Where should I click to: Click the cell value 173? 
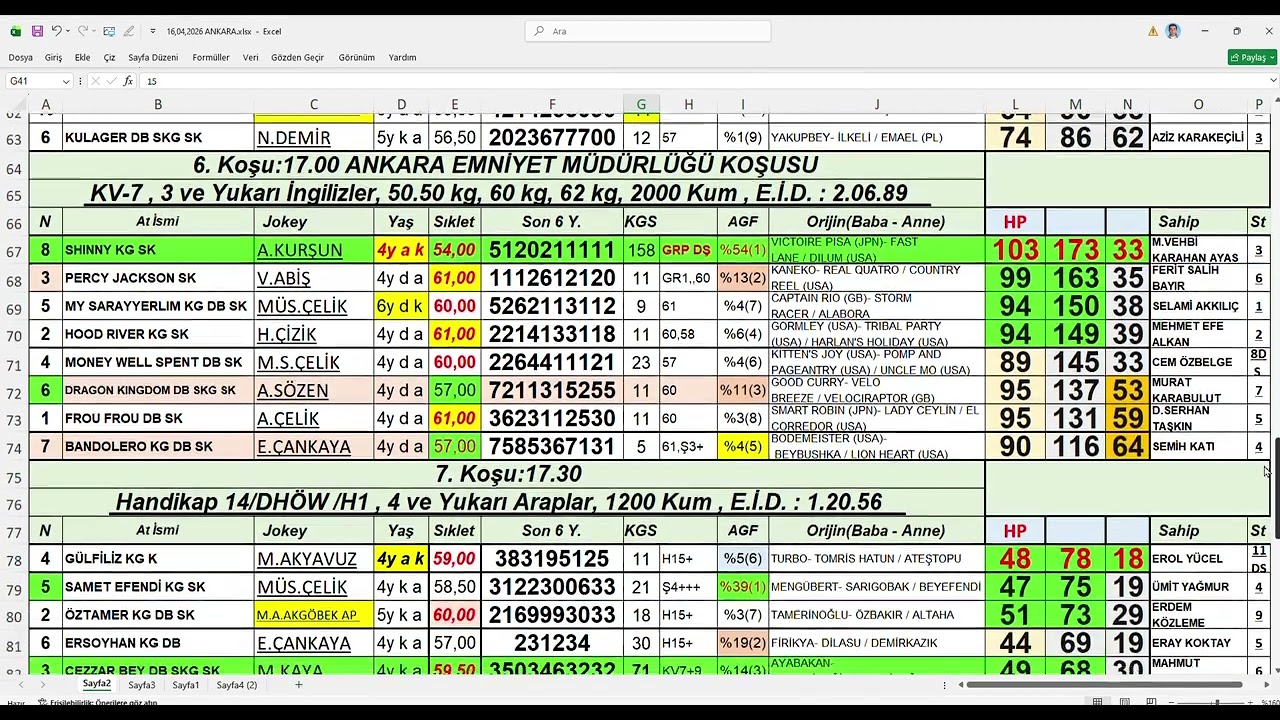1075,250
